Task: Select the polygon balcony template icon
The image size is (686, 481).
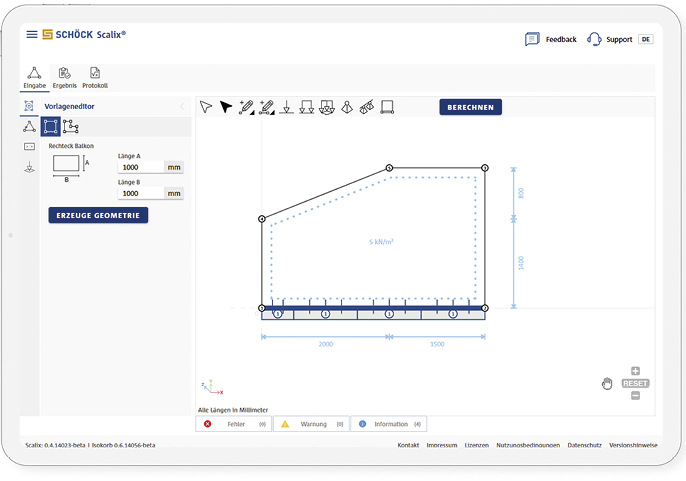Action: click(x=70, y=127)
